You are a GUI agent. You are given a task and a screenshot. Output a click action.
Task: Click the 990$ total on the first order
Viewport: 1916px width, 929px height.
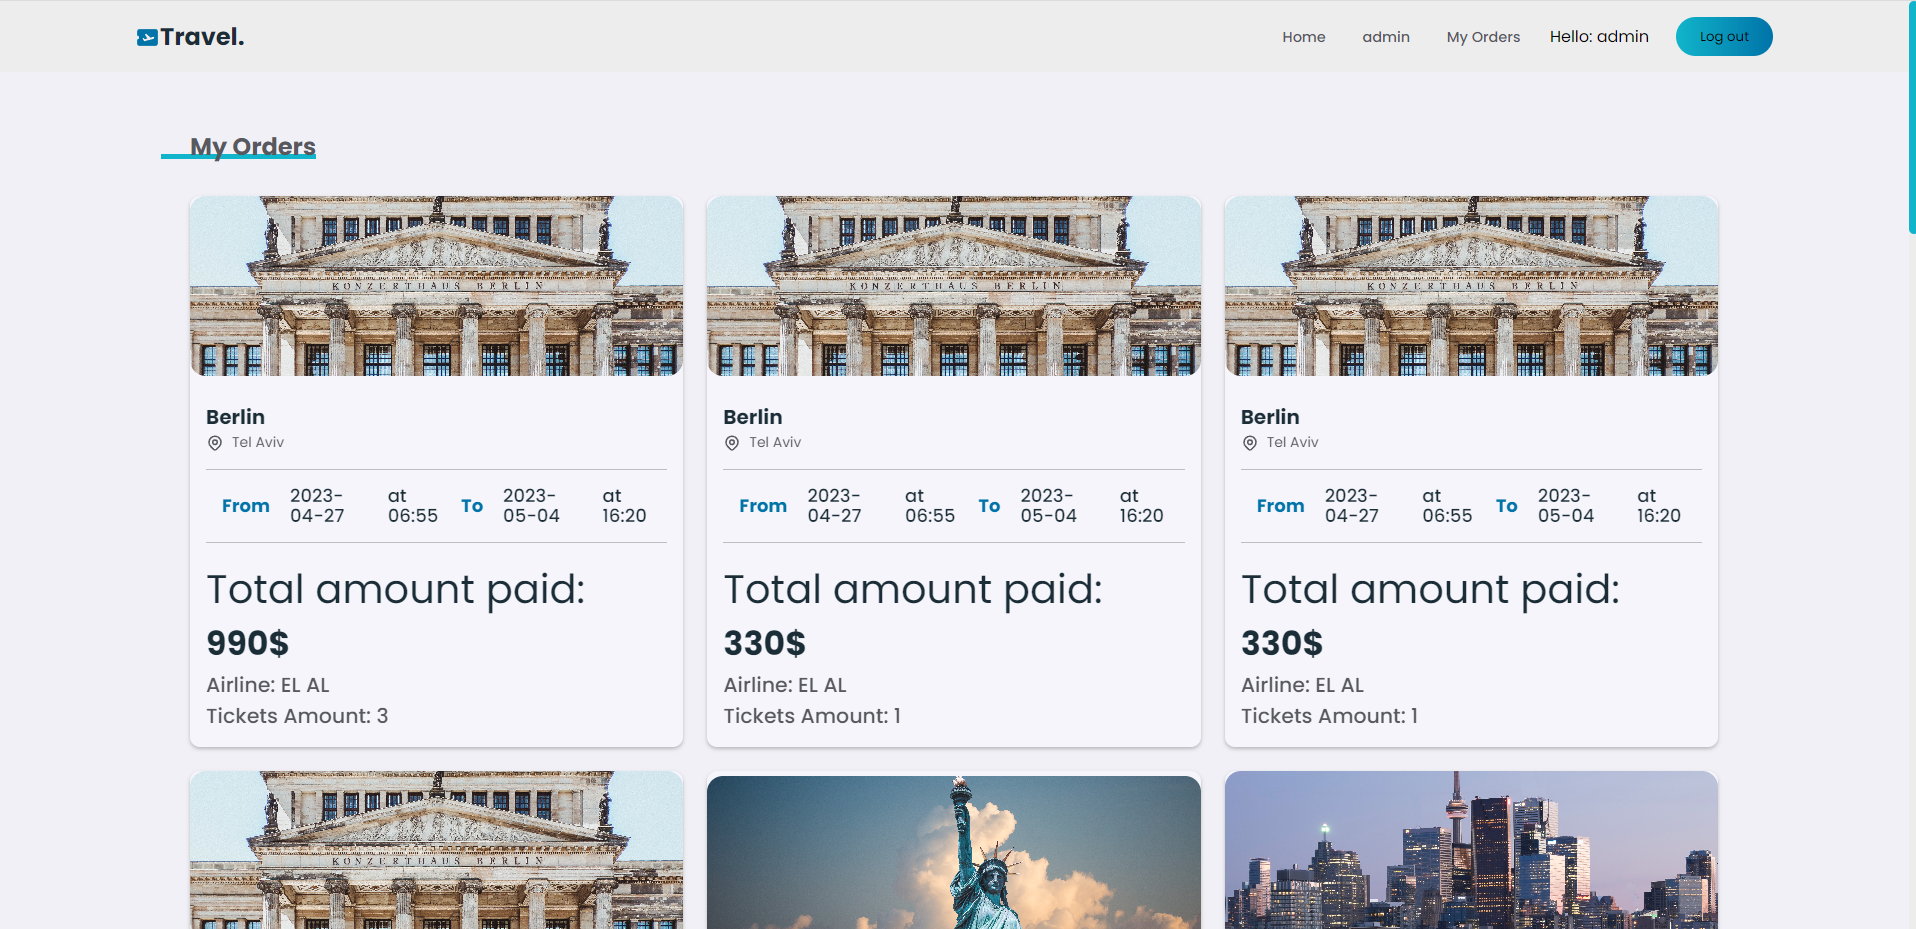247,643
